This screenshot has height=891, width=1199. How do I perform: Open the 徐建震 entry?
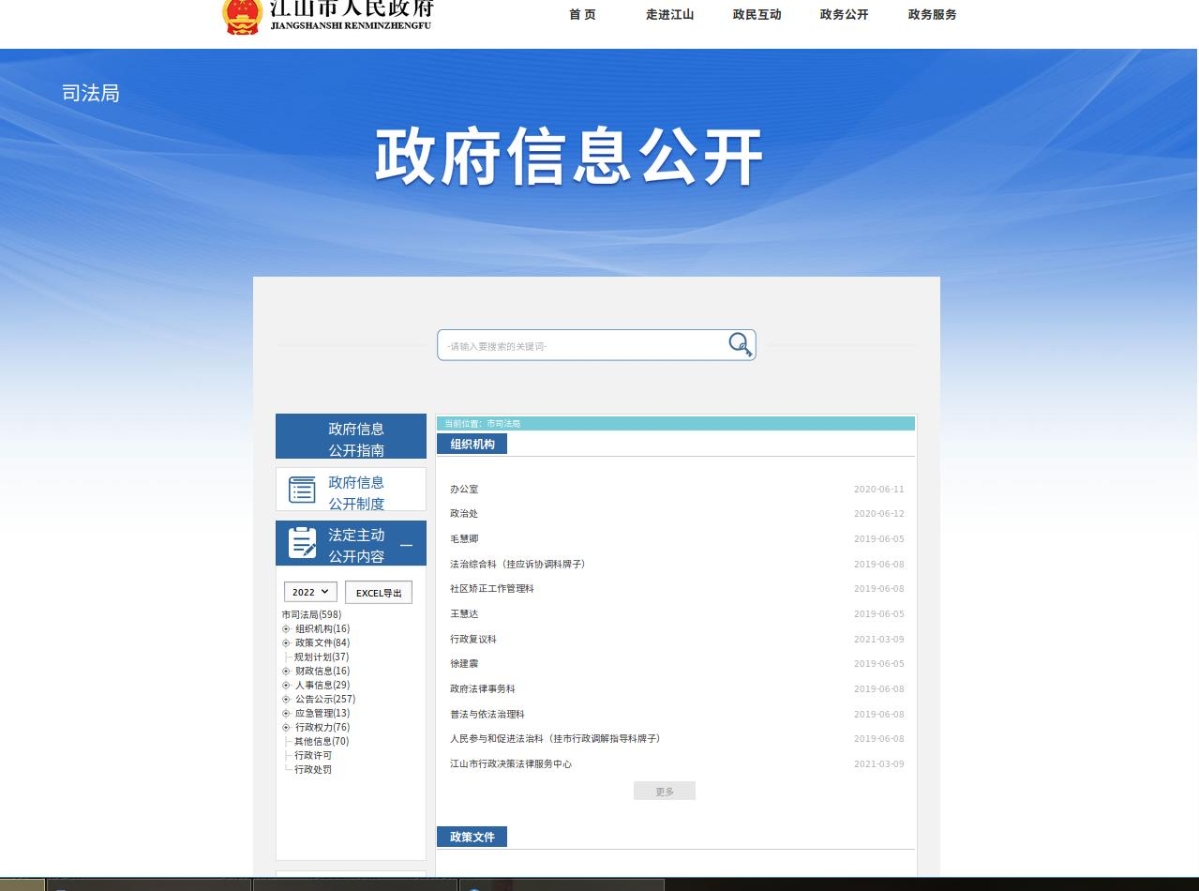[464, 663]
